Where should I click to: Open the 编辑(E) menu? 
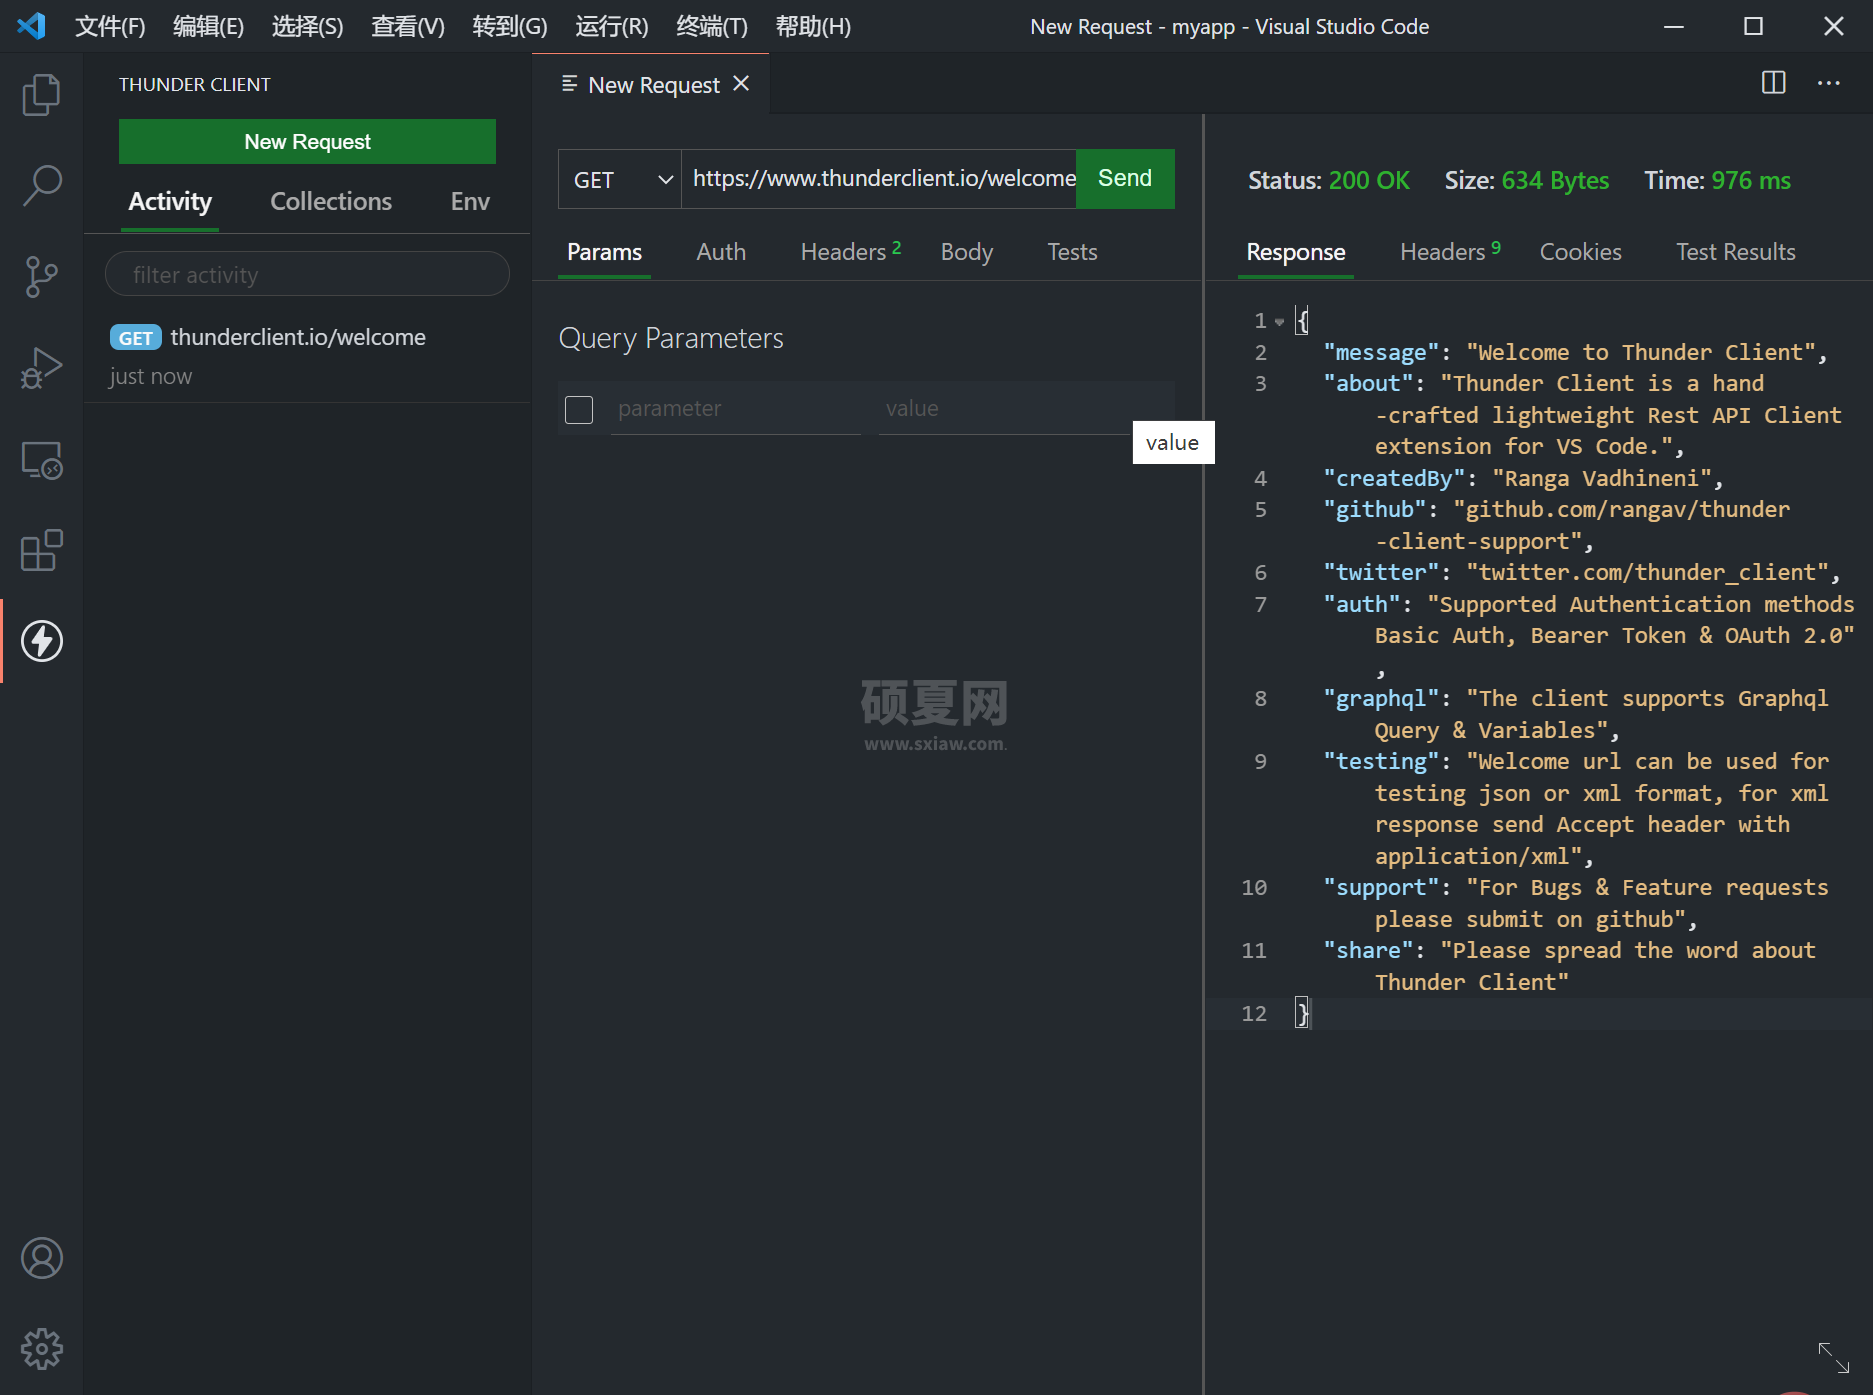coord(208,26)
